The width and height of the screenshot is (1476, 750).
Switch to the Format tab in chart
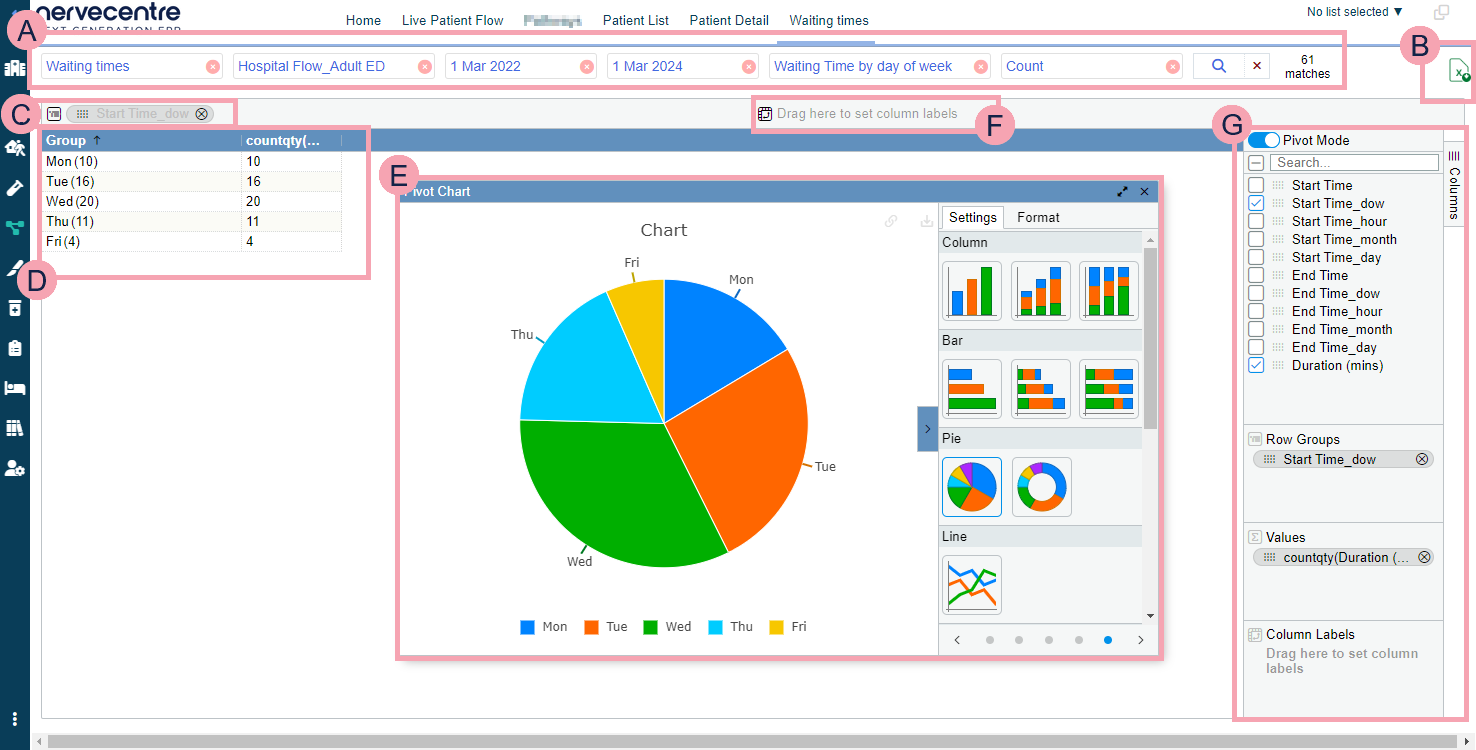[x=1038, y=217]
